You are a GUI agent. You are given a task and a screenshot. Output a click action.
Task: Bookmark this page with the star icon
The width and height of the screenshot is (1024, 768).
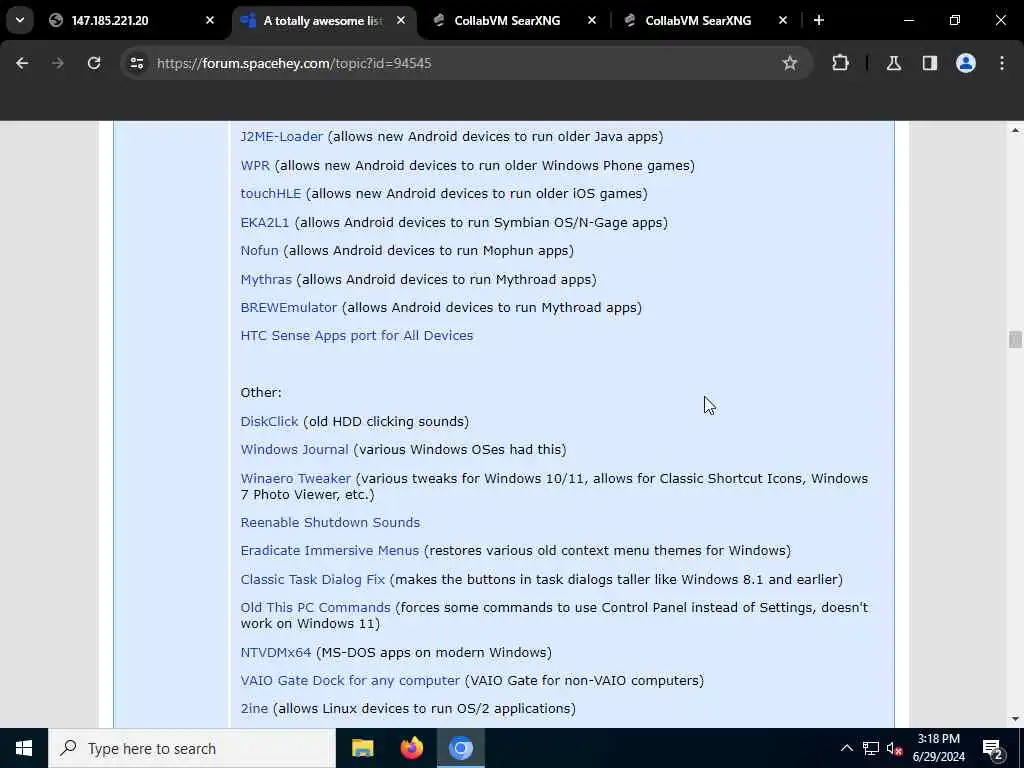[790, 63]
